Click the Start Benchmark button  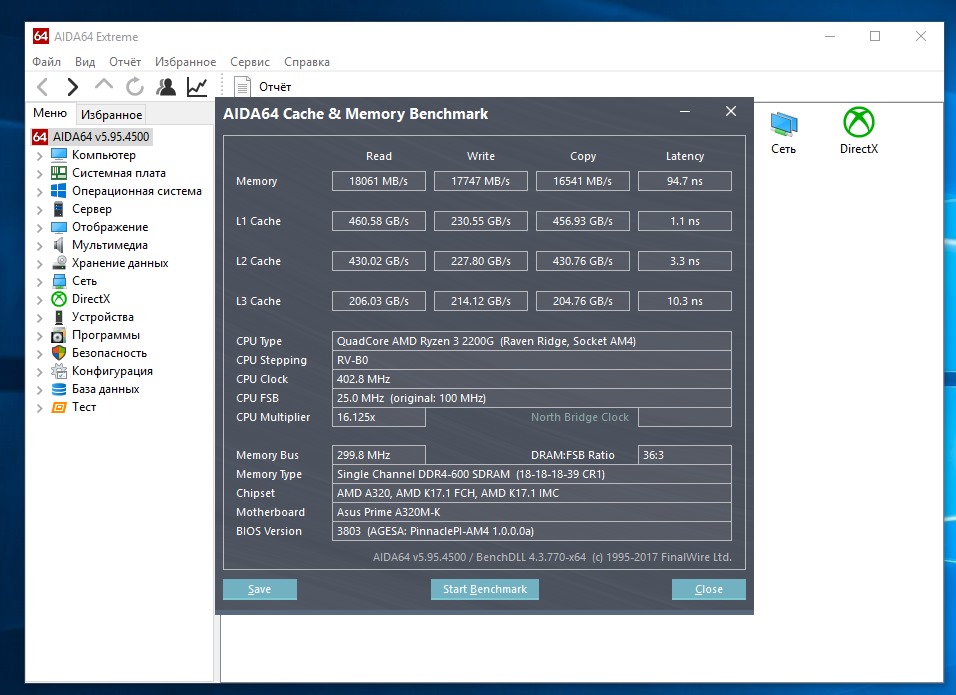click(485, 589)
